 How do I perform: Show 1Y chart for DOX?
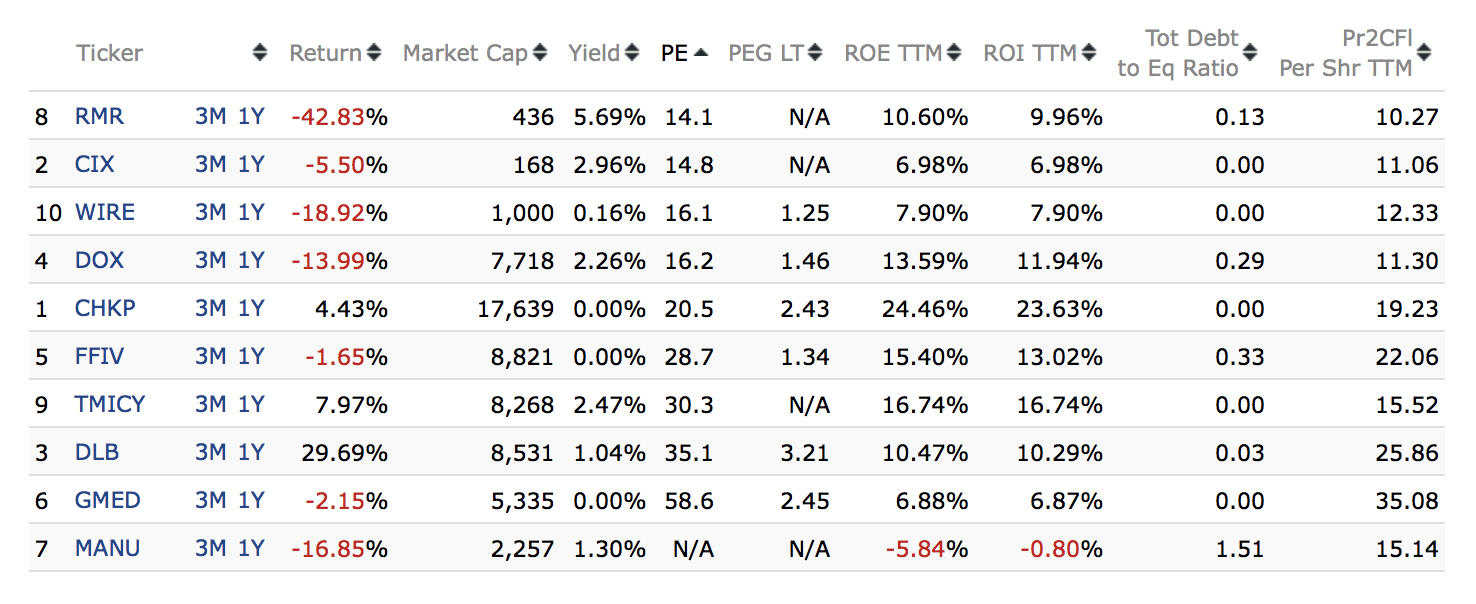point(251,261)
